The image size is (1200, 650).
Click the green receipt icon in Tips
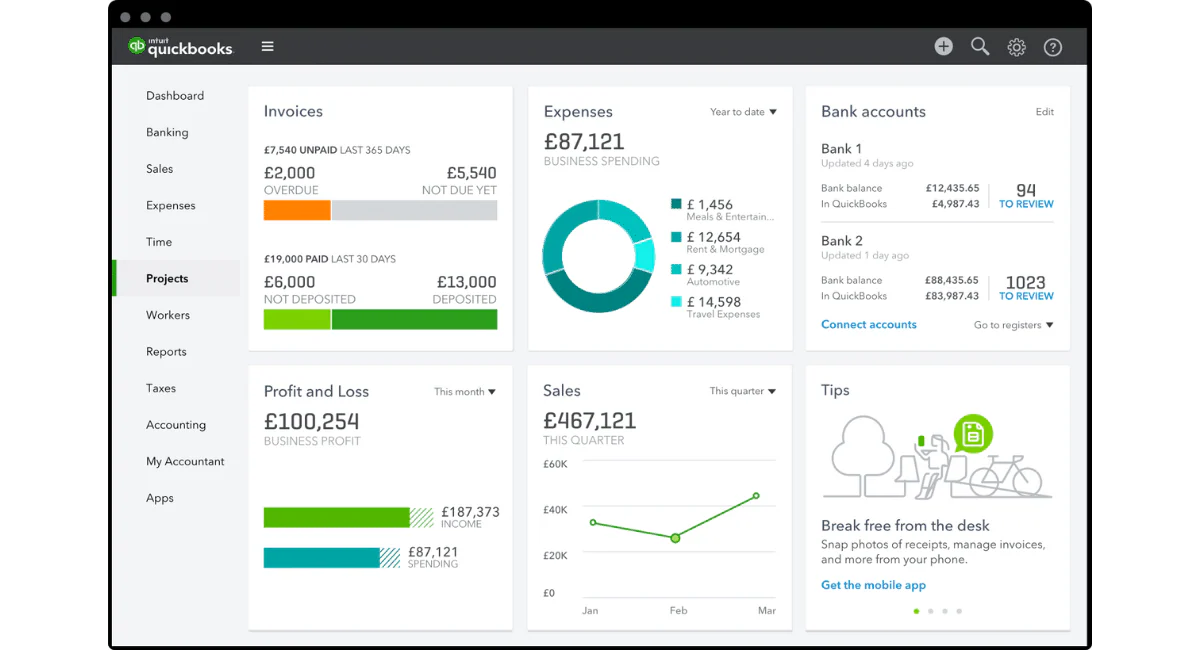tap(972, 434)
